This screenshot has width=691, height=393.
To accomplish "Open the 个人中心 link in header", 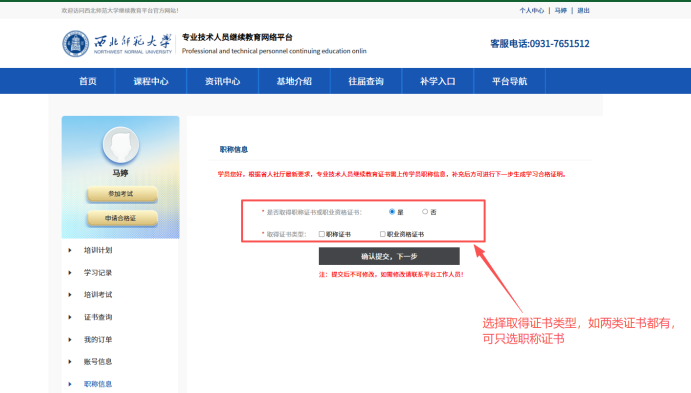I will [x=532, y=11].
